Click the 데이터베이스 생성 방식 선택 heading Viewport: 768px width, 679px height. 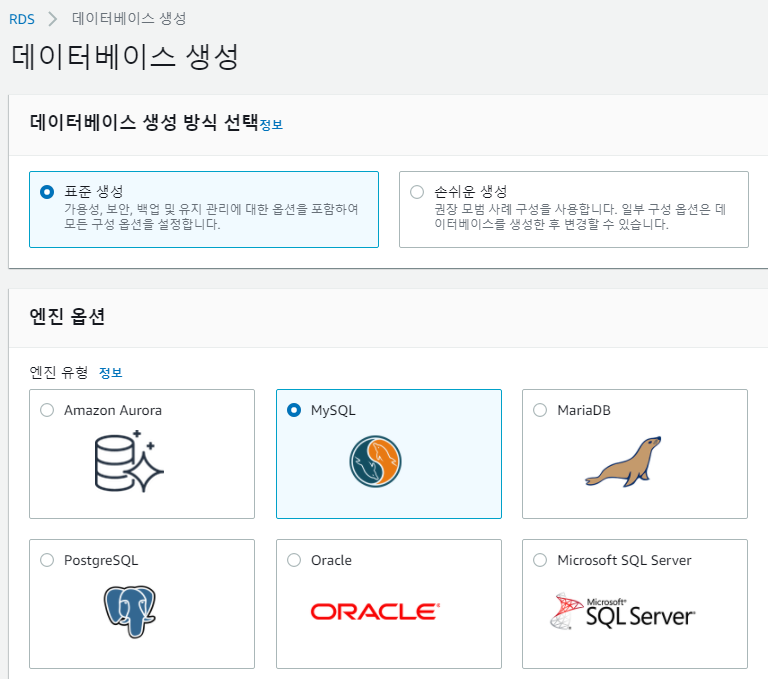[144, 122]
